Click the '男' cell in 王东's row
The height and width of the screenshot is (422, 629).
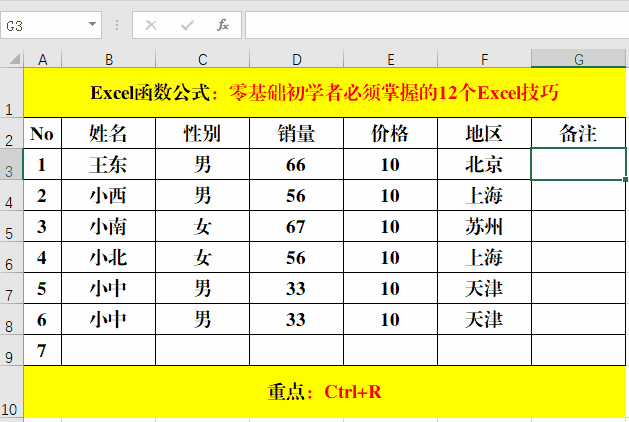point(203,164)
